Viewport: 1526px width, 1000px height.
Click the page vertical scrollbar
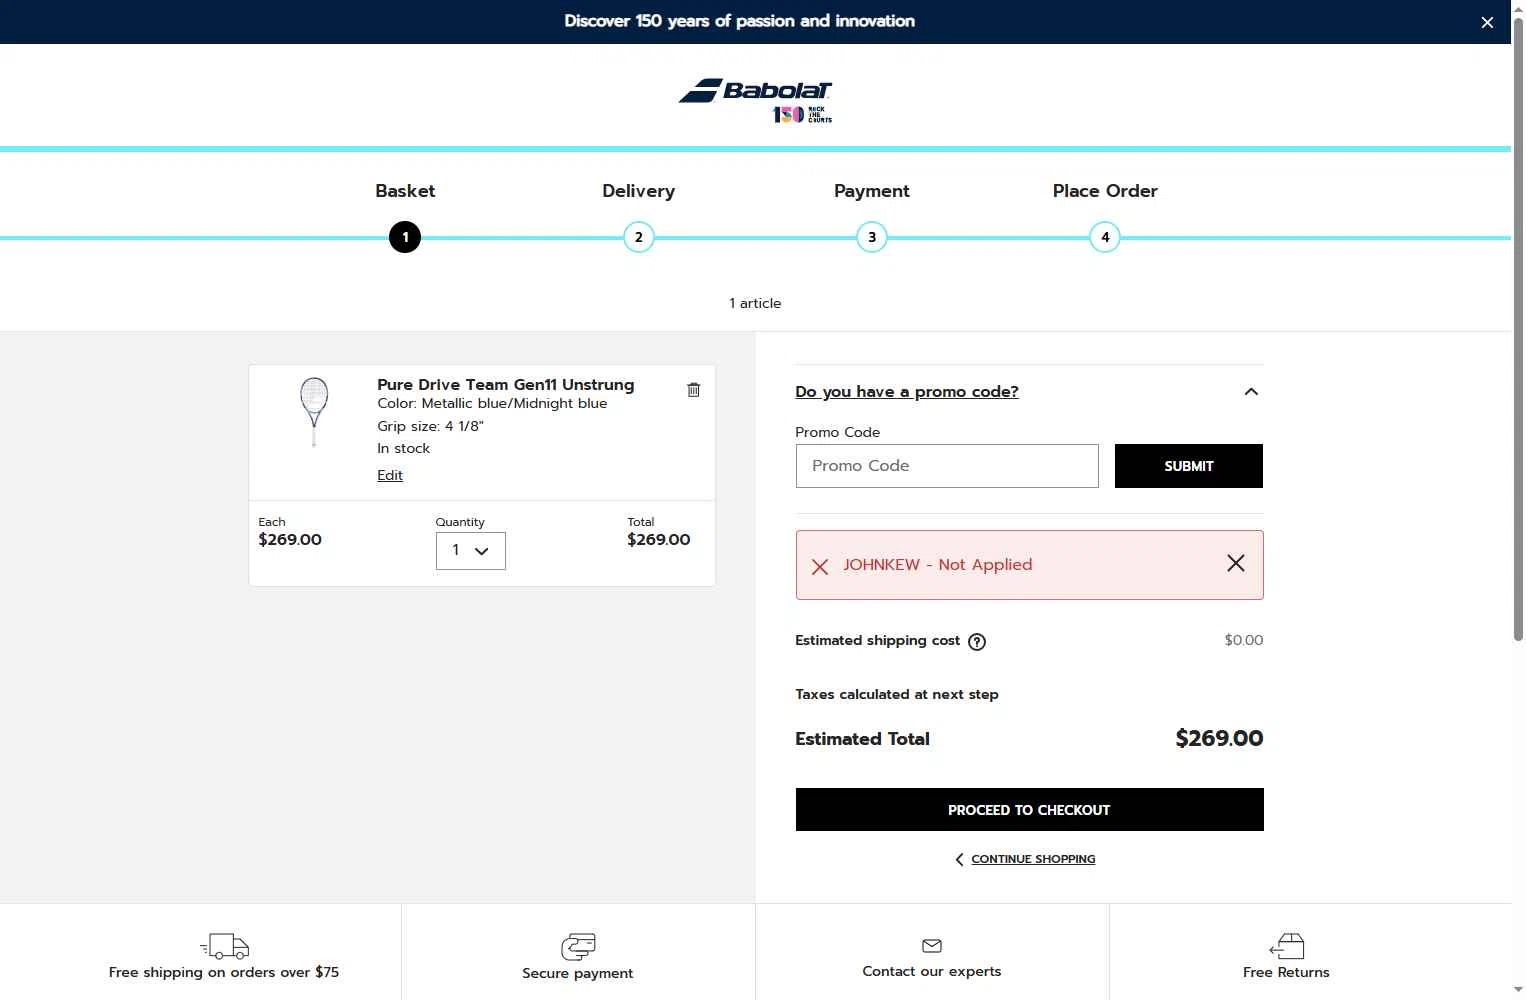coord(1518,330)
